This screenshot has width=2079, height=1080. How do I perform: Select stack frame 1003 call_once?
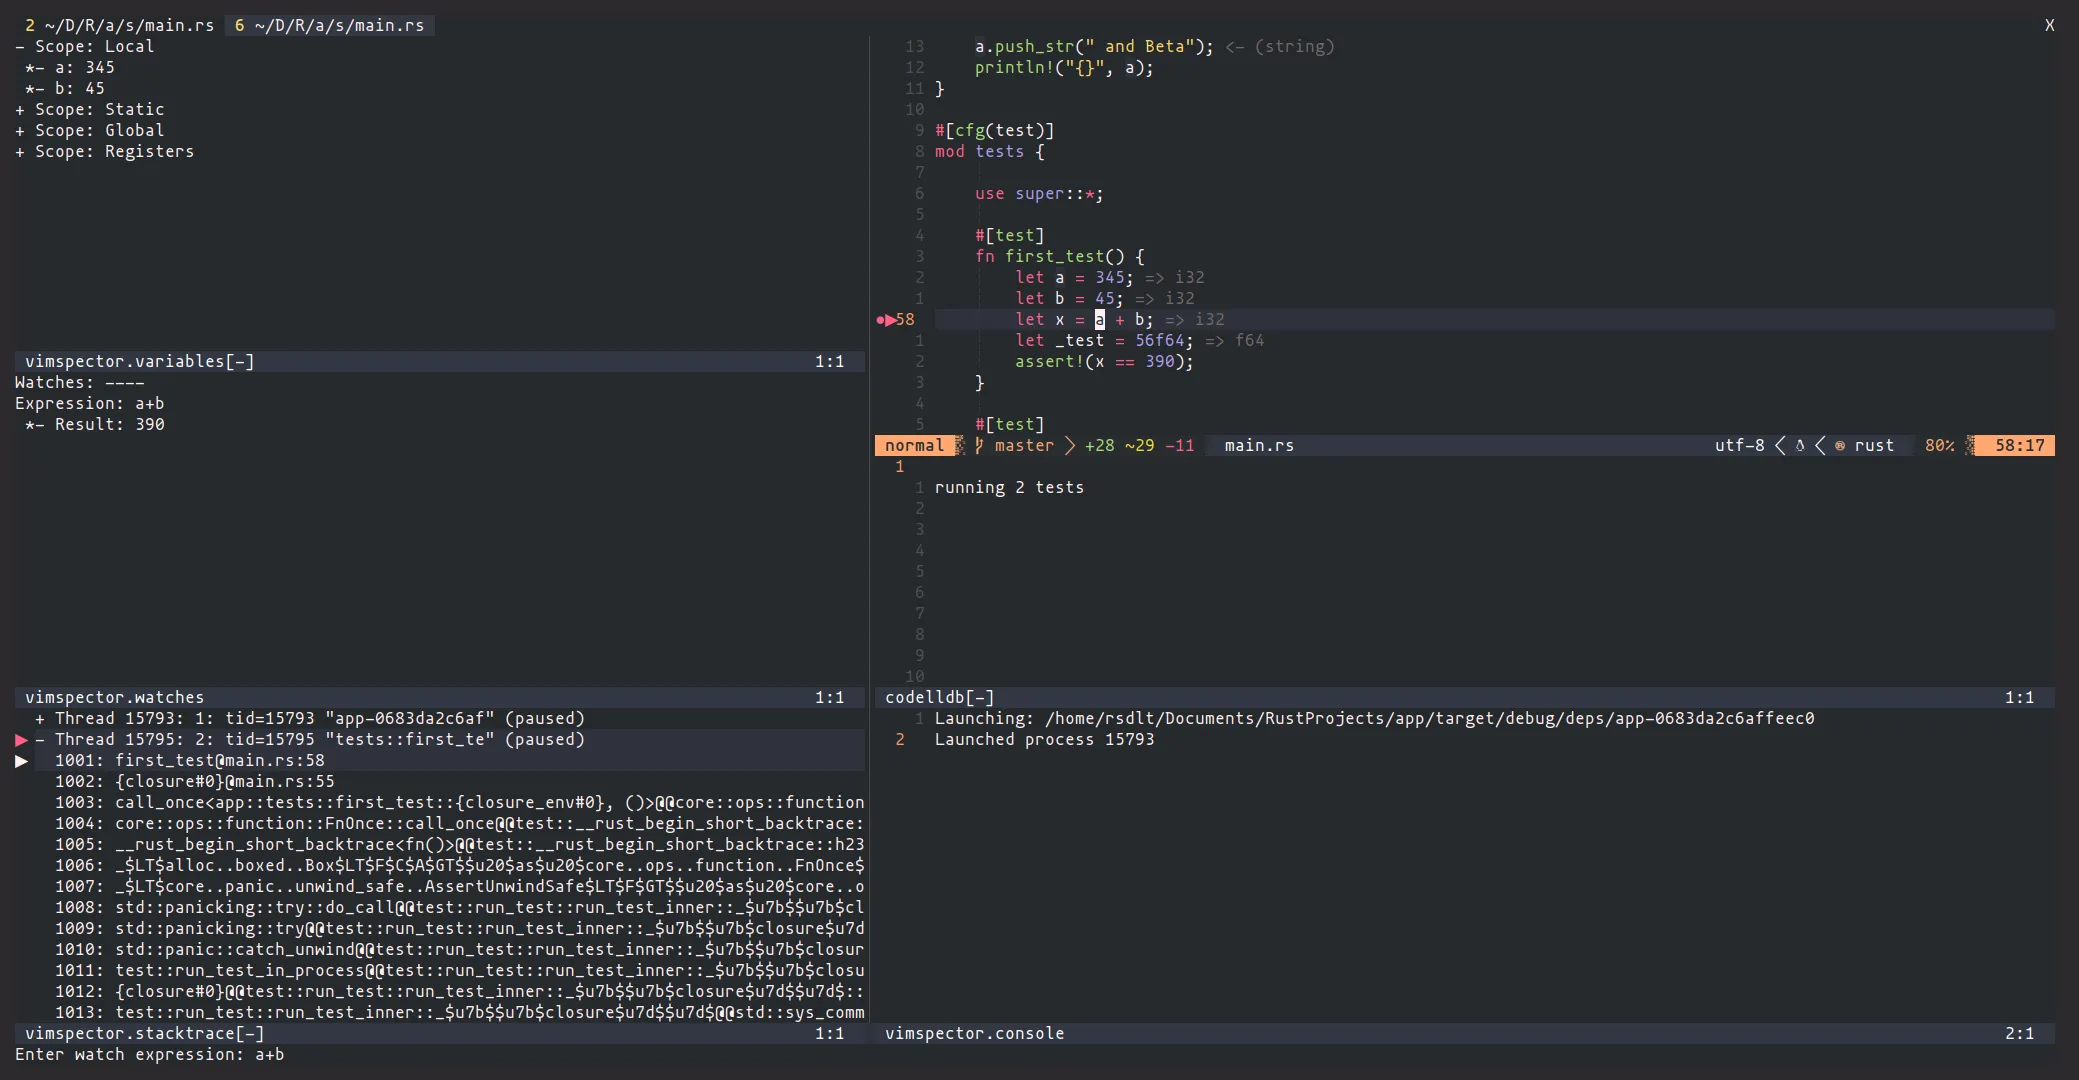coord(460,803)
